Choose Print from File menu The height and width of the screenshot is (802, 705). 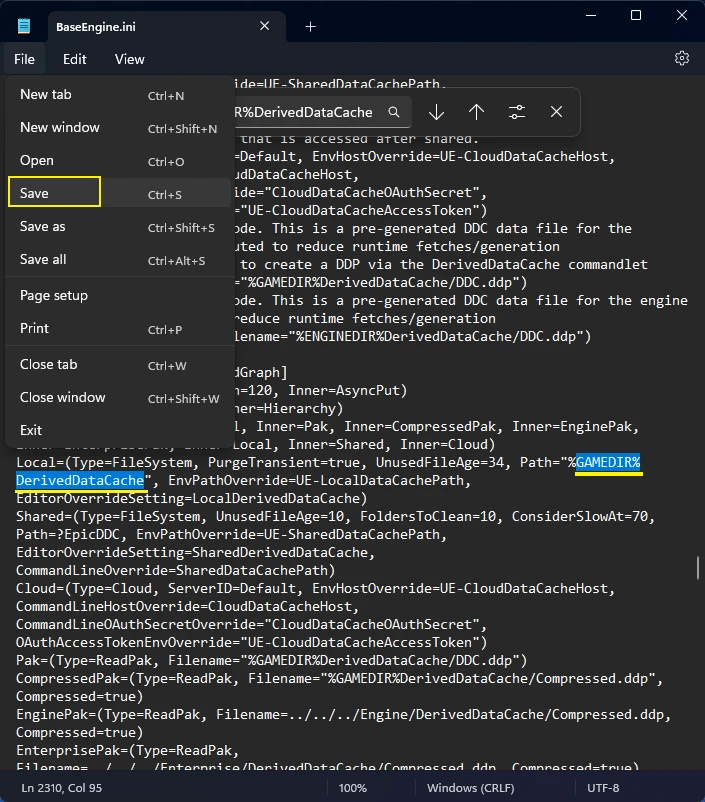click(x=119, y=328)
